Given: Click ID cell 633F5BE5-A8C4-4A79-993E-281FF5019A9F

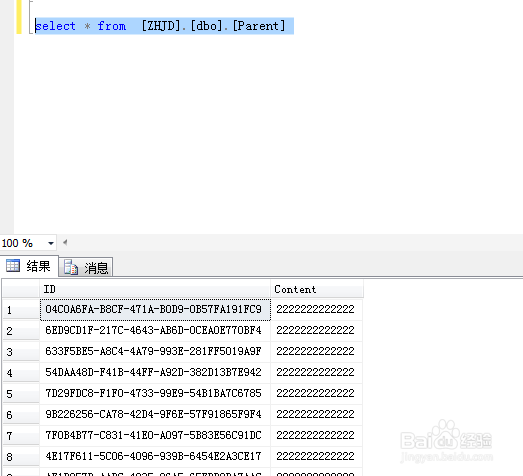Looking at the screenshot, I should tap(155, 352).
